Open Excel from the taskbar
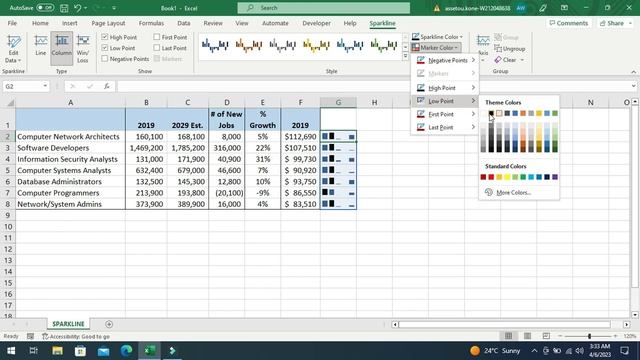The height and width of the screenshot is (360, 640). (150, 351)
